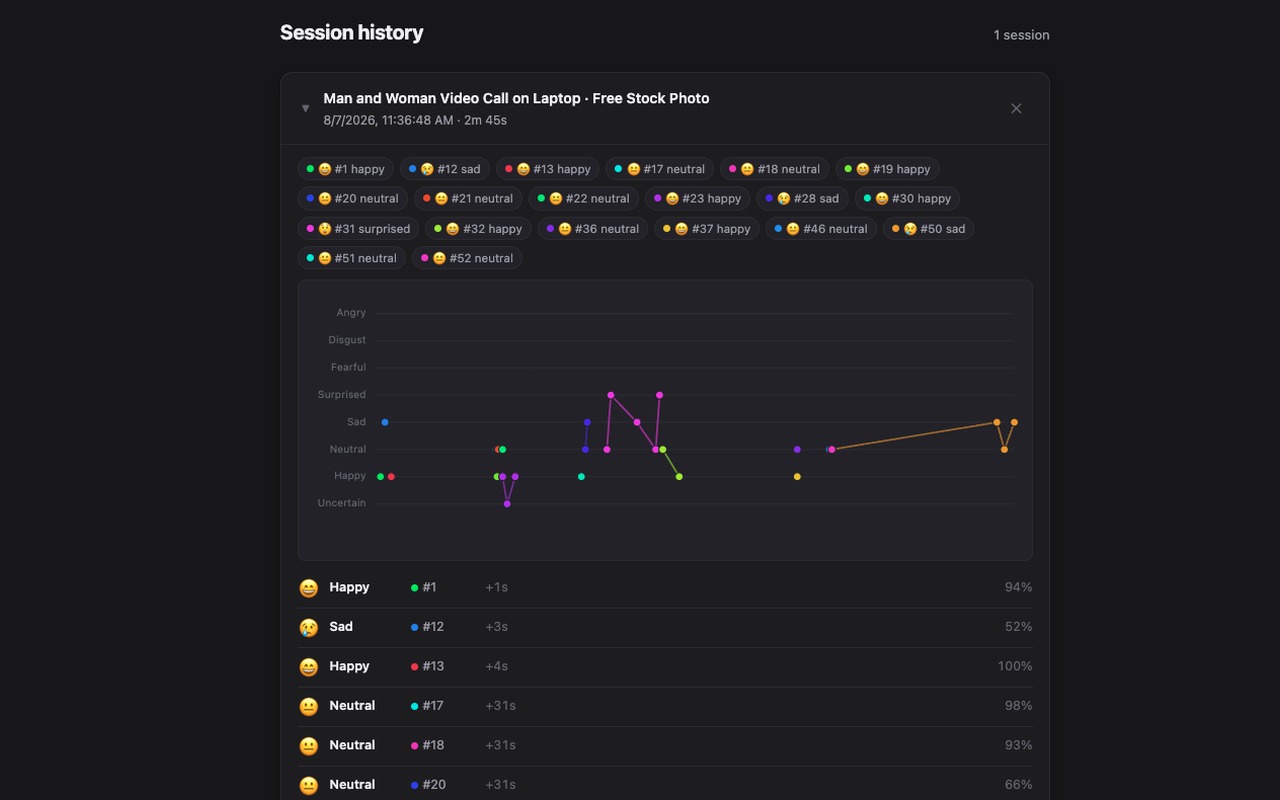Viewport: 1280px width, 800px height.
Task: Choose the #21 neutral chip
Action: [x=467, y=198]
